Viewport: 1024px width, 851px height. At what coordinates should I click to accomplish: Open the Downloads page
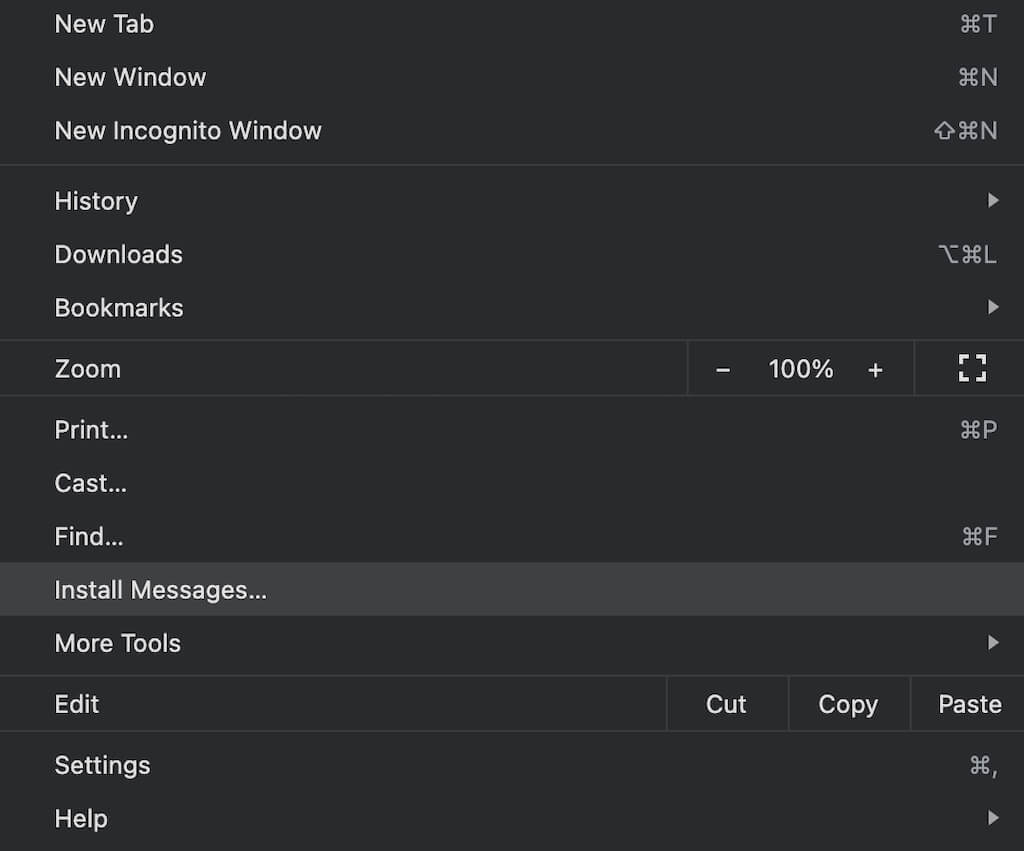pyautogui.click(x=118, y=255)
